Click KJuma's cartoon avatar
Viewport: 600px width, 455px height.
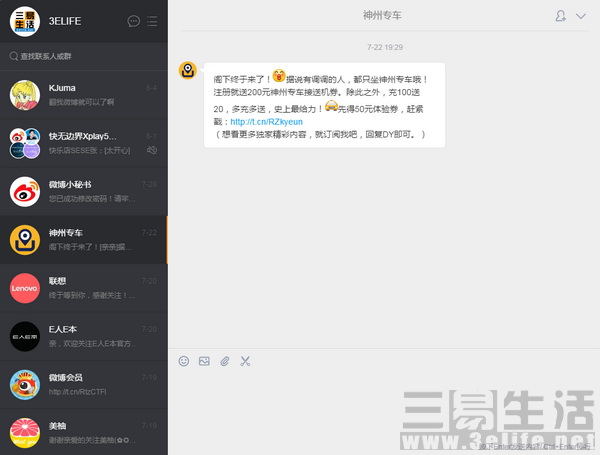[x=25, y=95]
